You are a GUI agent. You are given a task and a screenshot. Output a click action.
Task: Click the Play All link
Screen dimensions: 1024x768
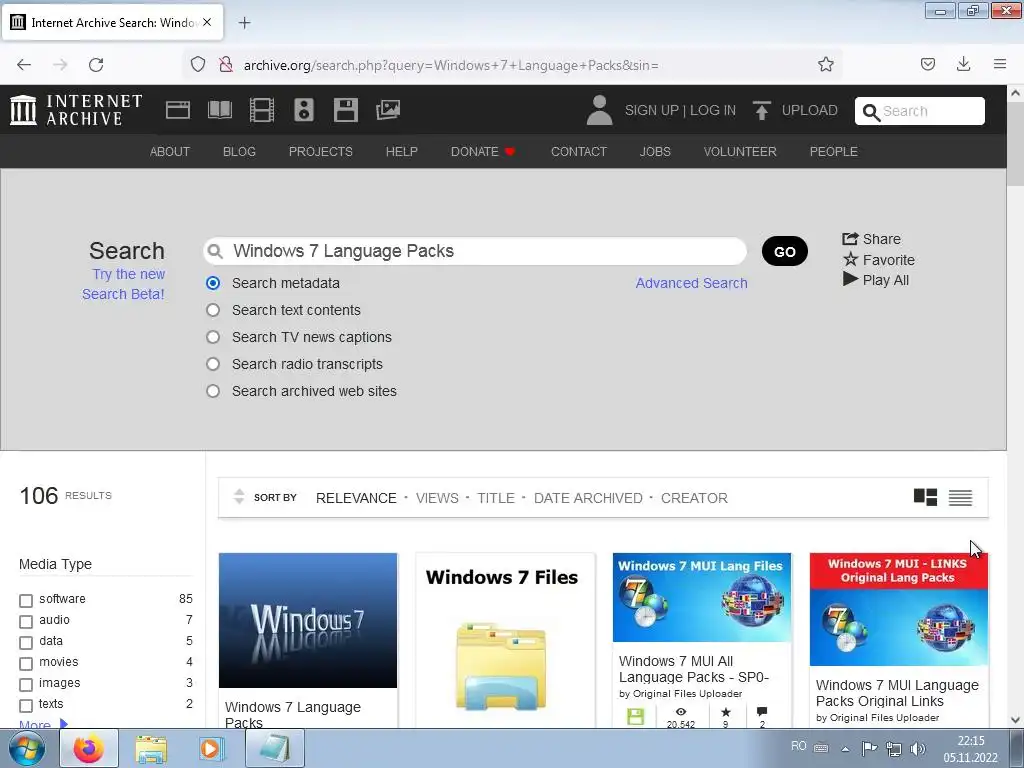[x=876, y=280]
